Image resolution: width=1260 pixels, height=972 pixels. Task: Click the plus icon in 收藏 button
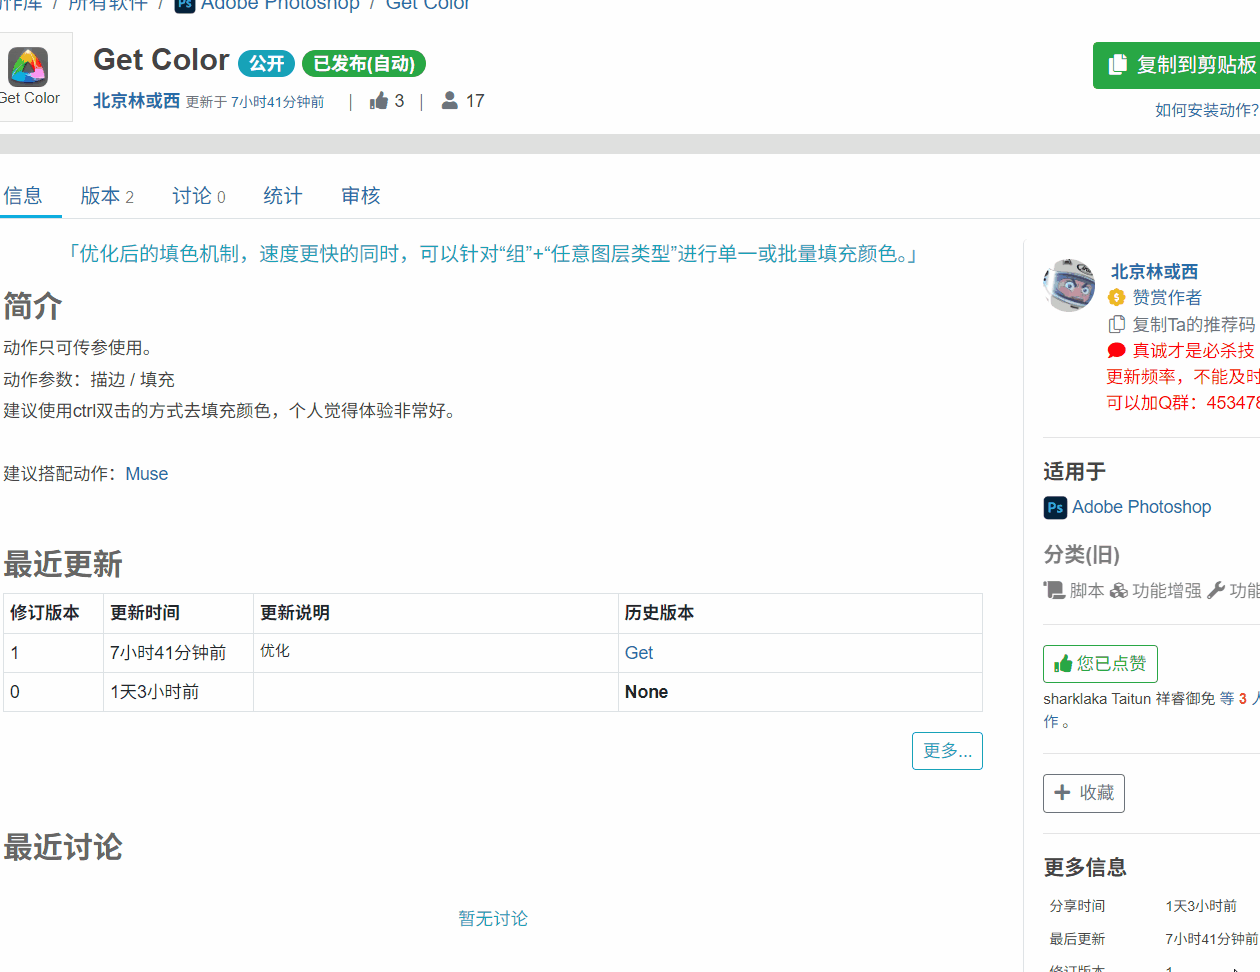[1062, 792]
